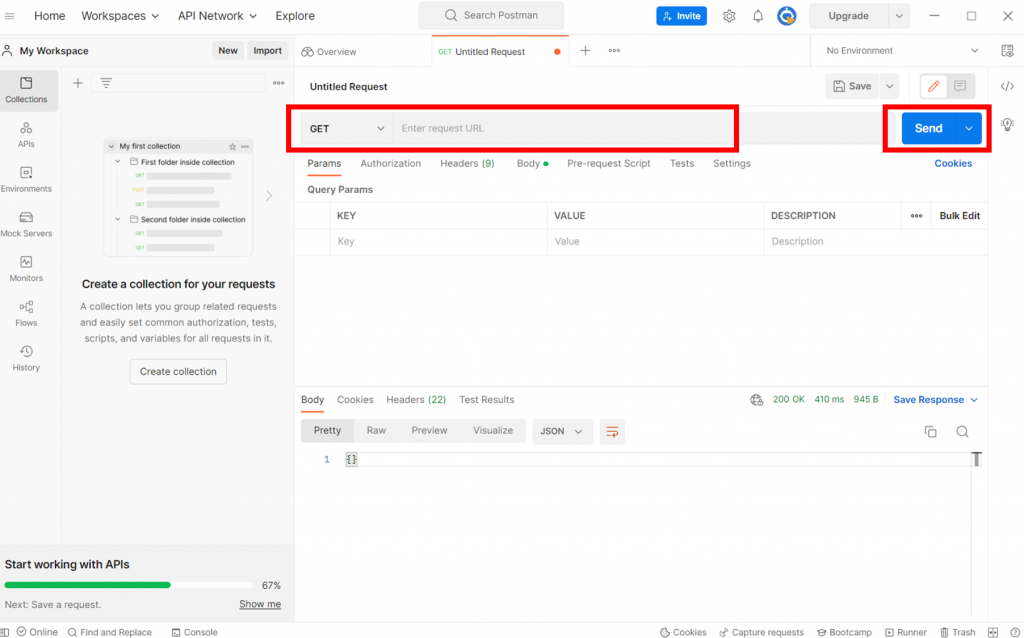
Task: Switch to the request Settings tab
Action: click(731, 163)
